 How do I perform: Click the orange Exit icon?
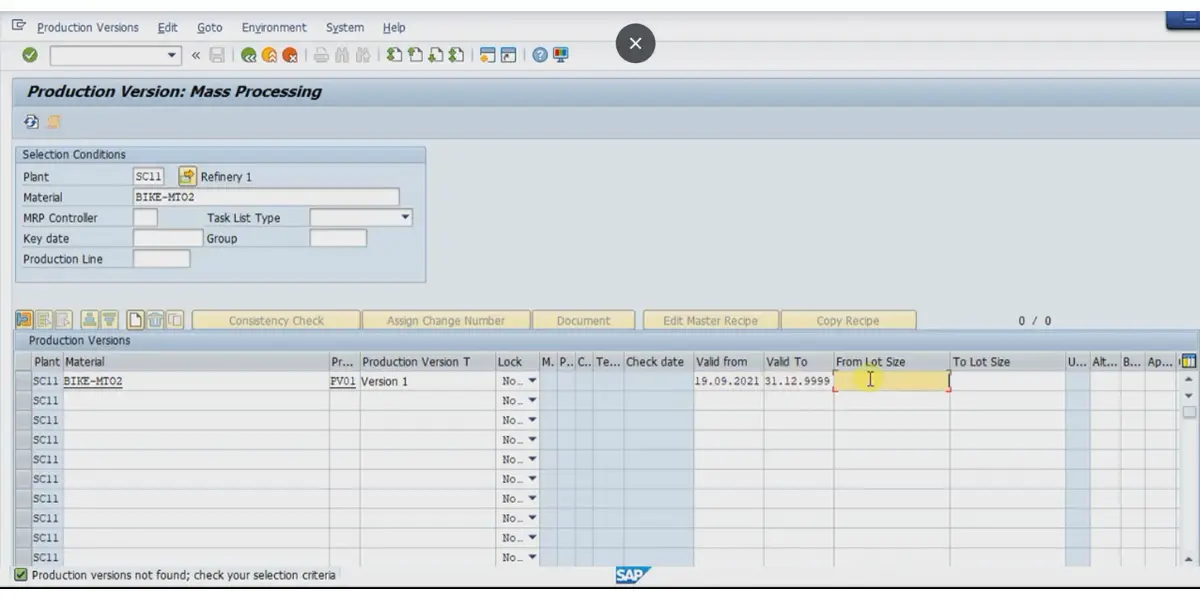click(268, 54)
